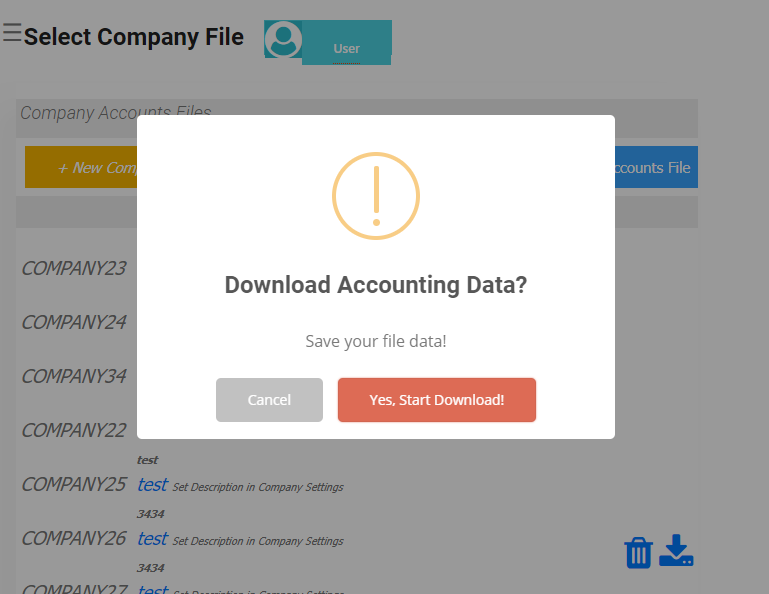Confirm with Yes, Start Download!
The image size is (769, 594).
436,400
